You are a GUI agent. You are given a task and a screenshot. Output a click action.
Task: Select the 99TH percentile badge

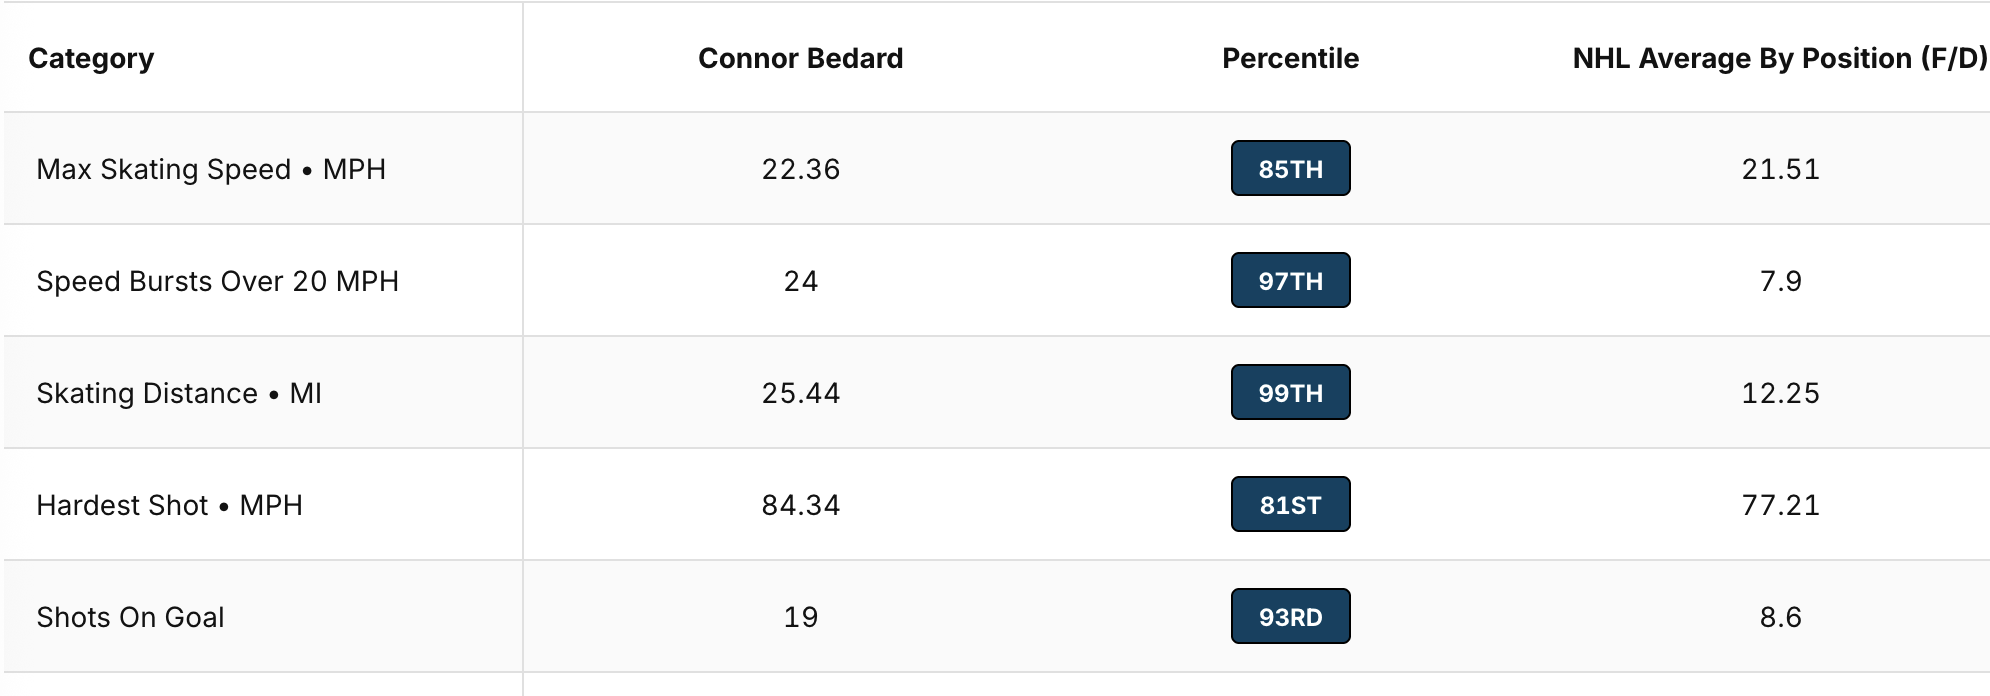coord(1290,393)
